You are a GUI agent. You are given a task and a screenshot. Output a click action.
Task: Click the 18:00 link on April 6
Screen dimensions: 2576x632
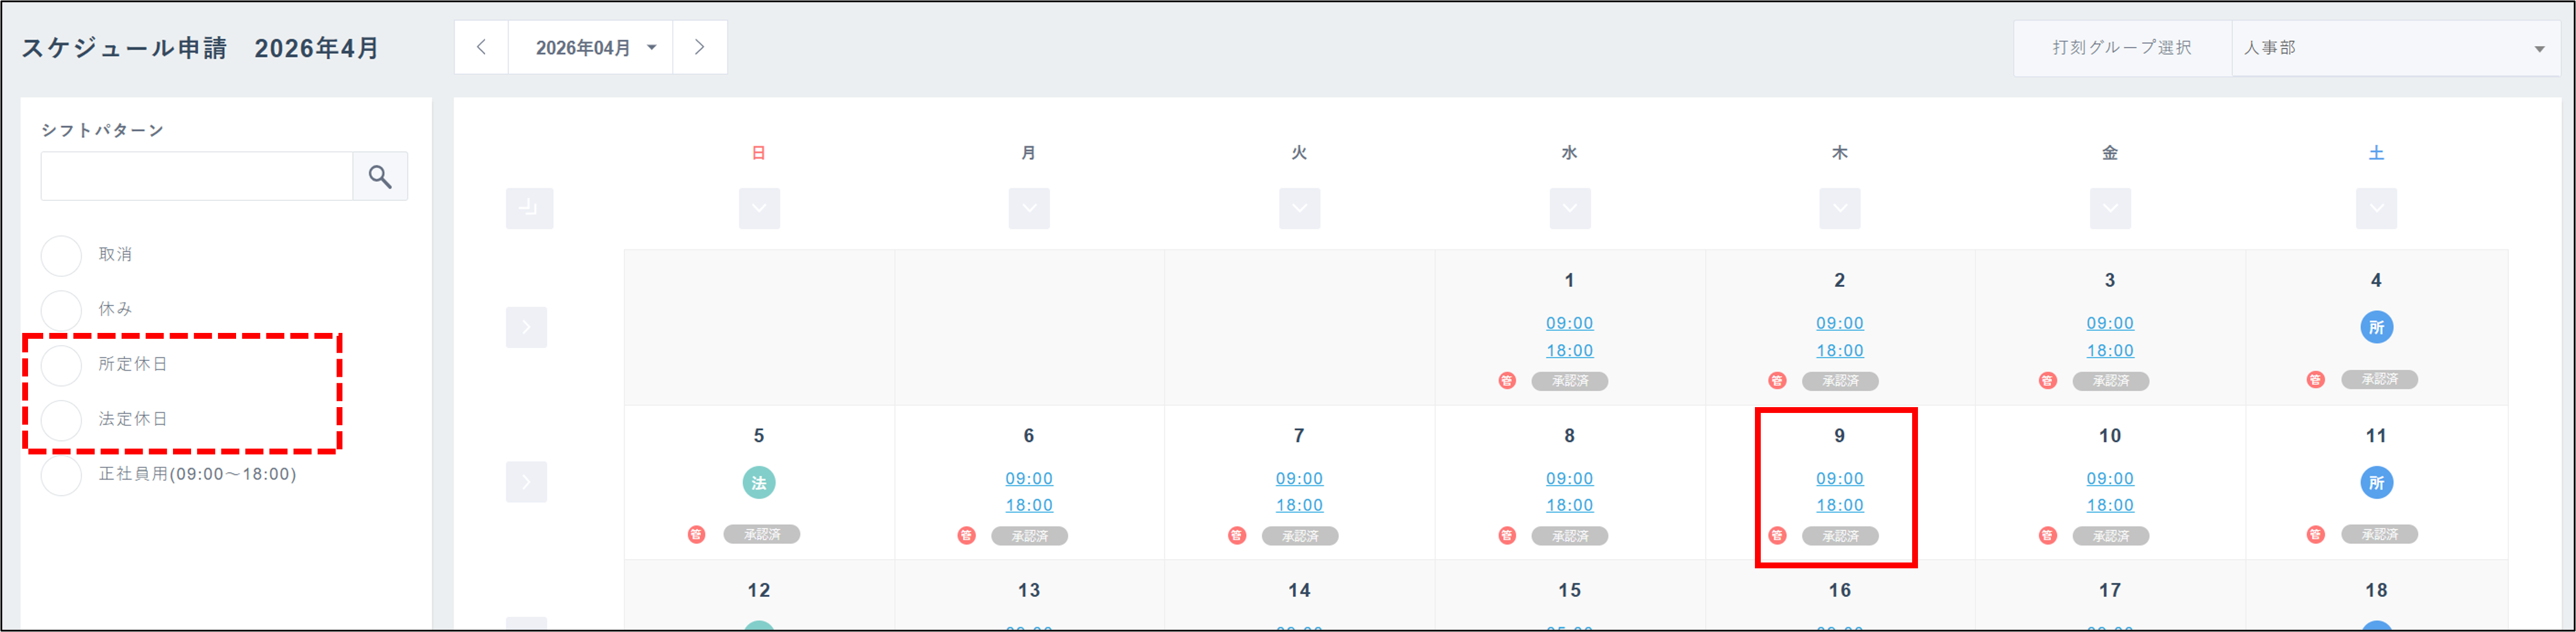point(1029,506)
